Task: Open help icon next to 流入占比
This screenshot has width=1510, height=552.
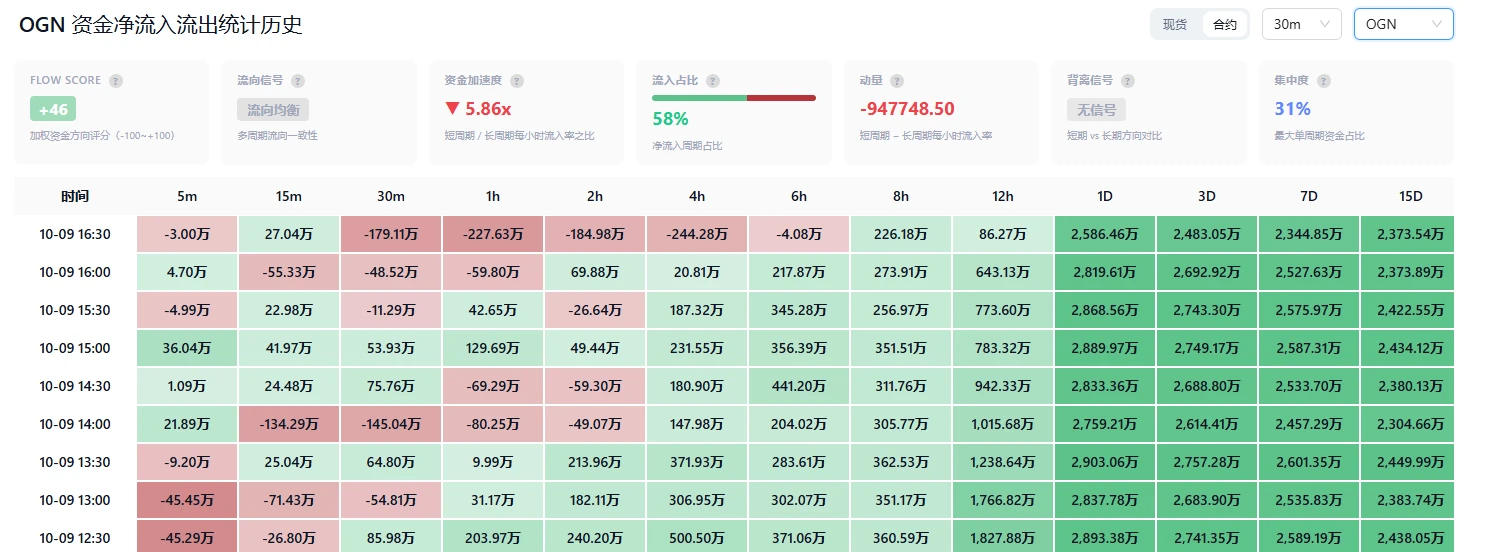Action: [x=713, y=81]
